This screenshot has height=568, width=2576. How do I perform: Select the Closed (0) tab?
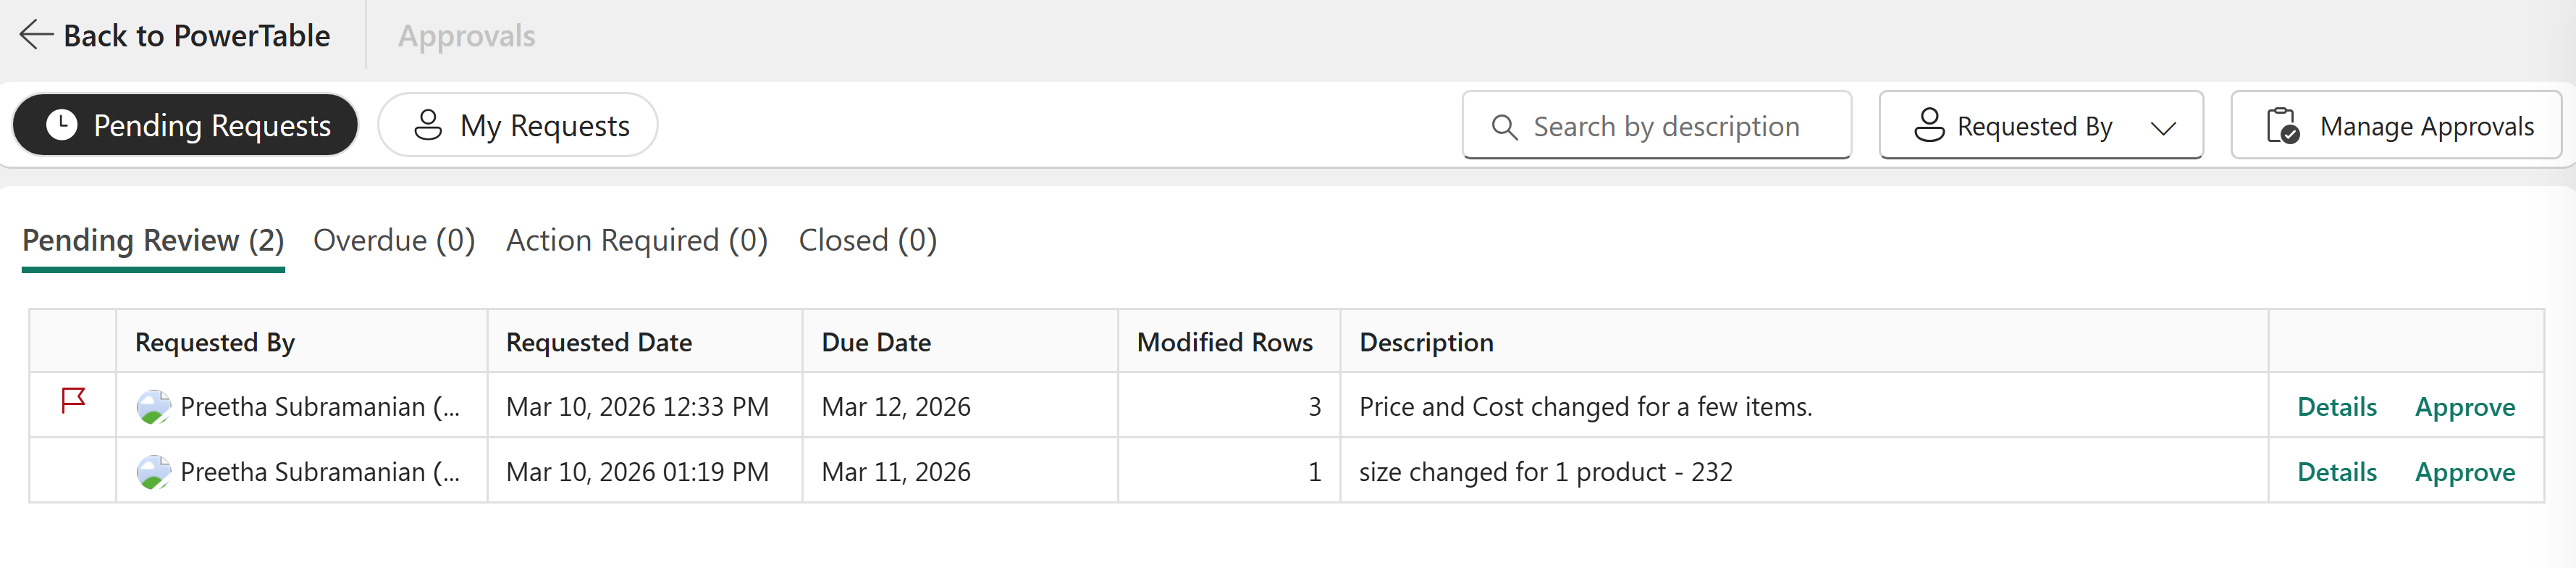[867, 241]
